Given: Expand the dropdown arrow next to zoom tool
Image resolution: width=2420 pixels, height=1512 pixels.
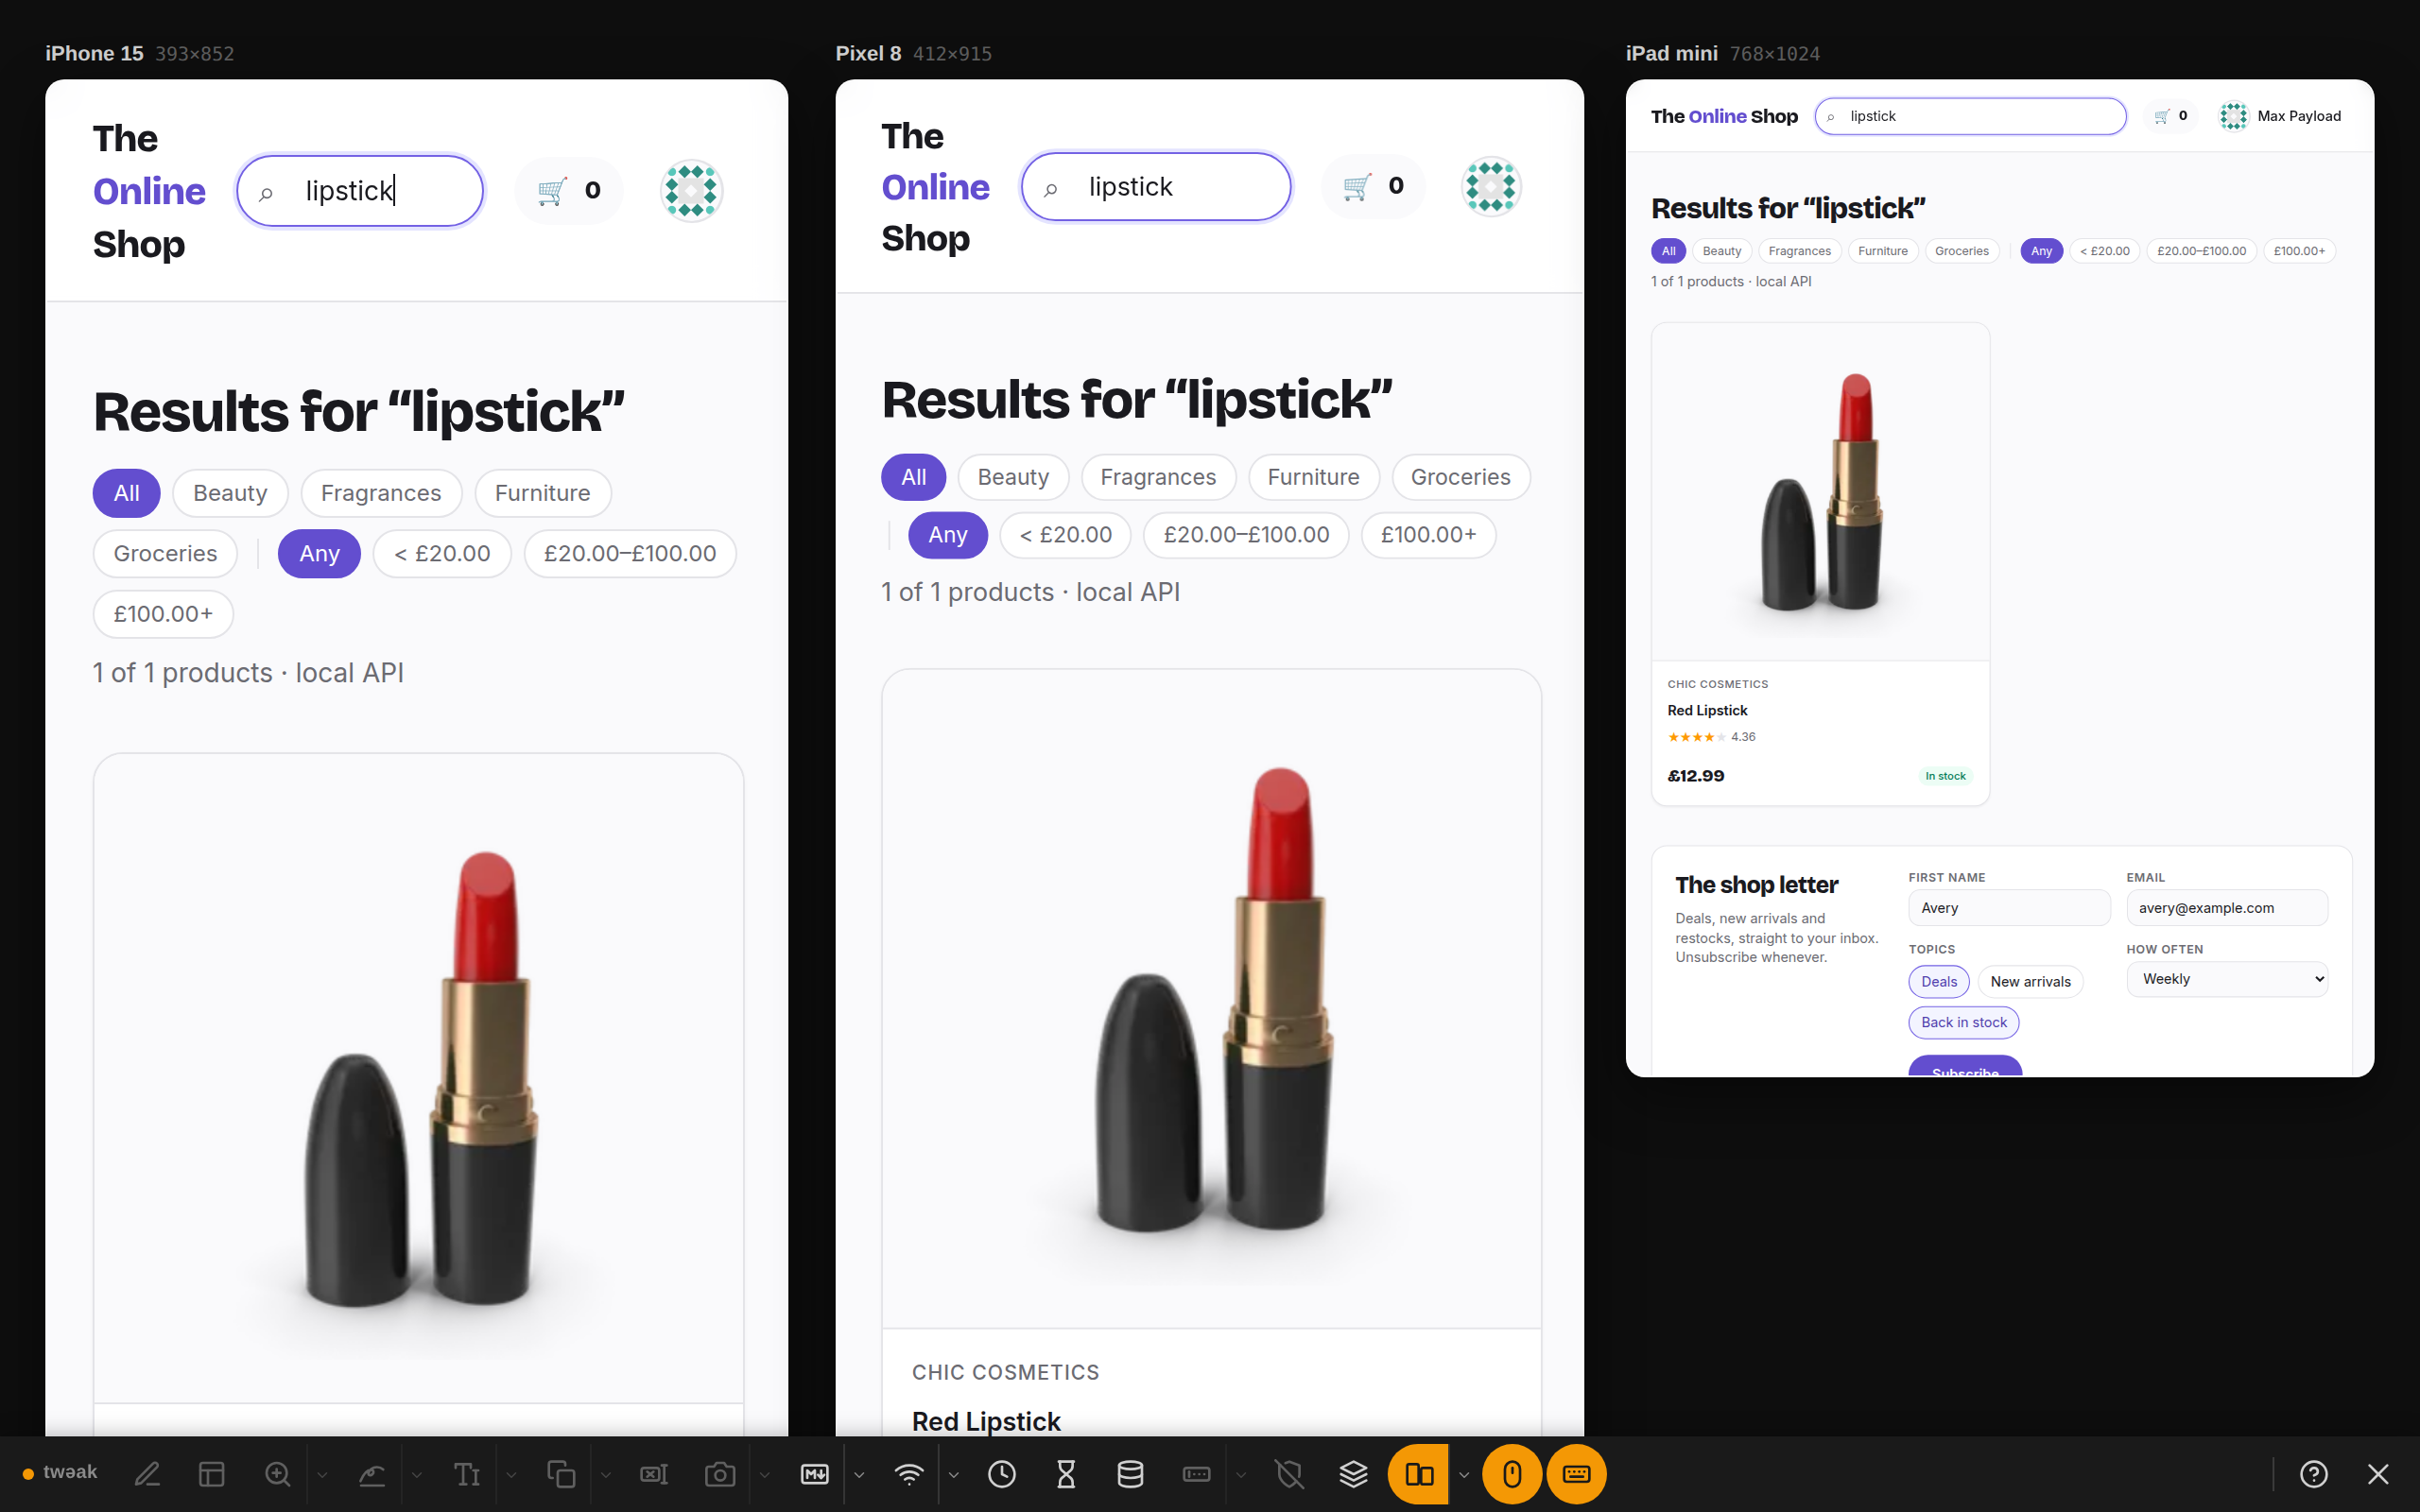Looking at the screenshot, I should point(322,1475).
